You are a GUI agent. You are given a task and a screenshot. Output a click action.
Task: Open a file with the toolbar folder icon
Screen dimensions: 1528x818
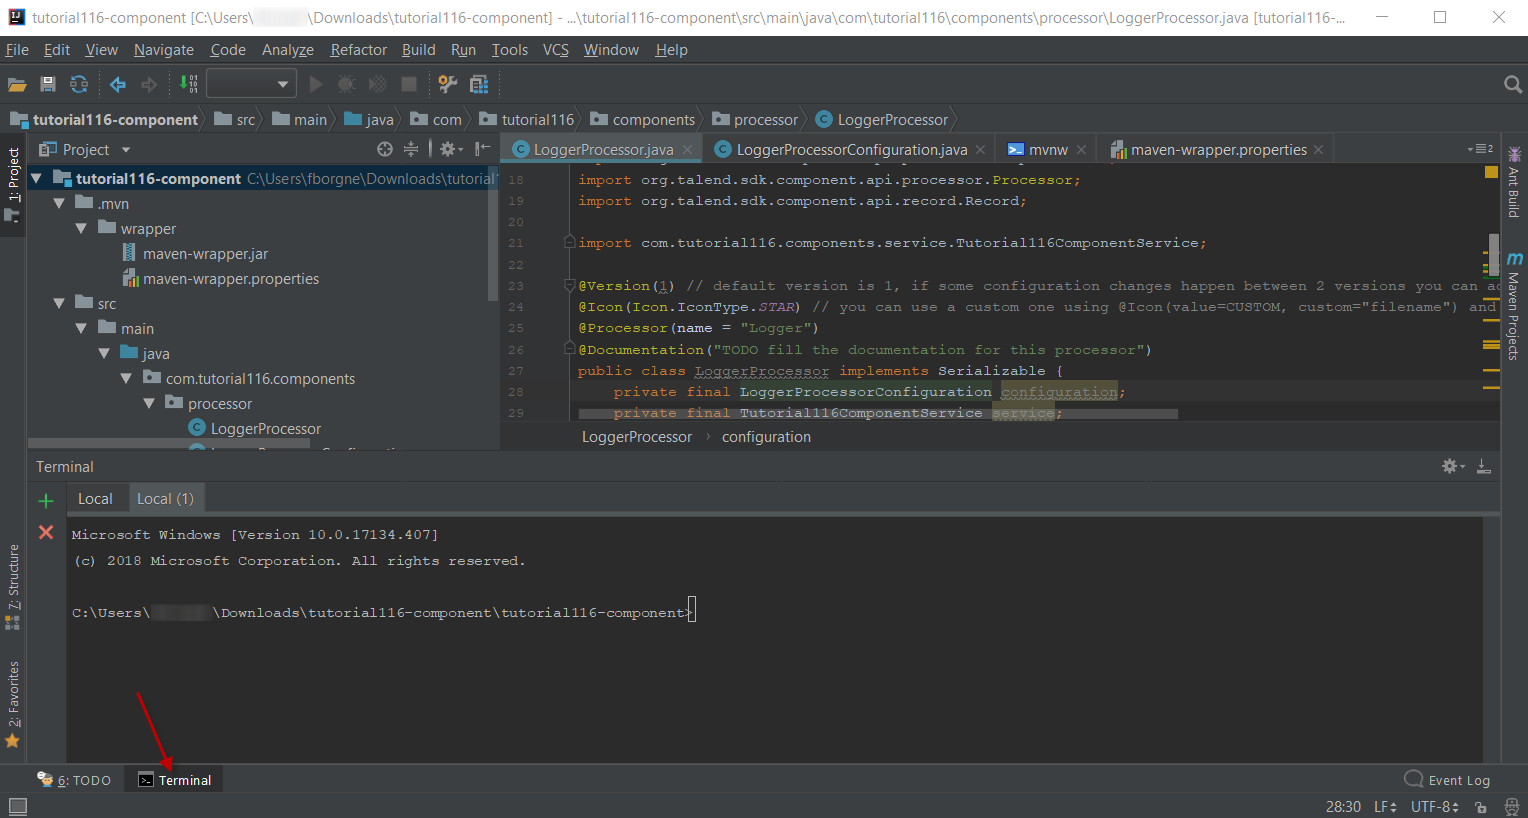point(16,84)
